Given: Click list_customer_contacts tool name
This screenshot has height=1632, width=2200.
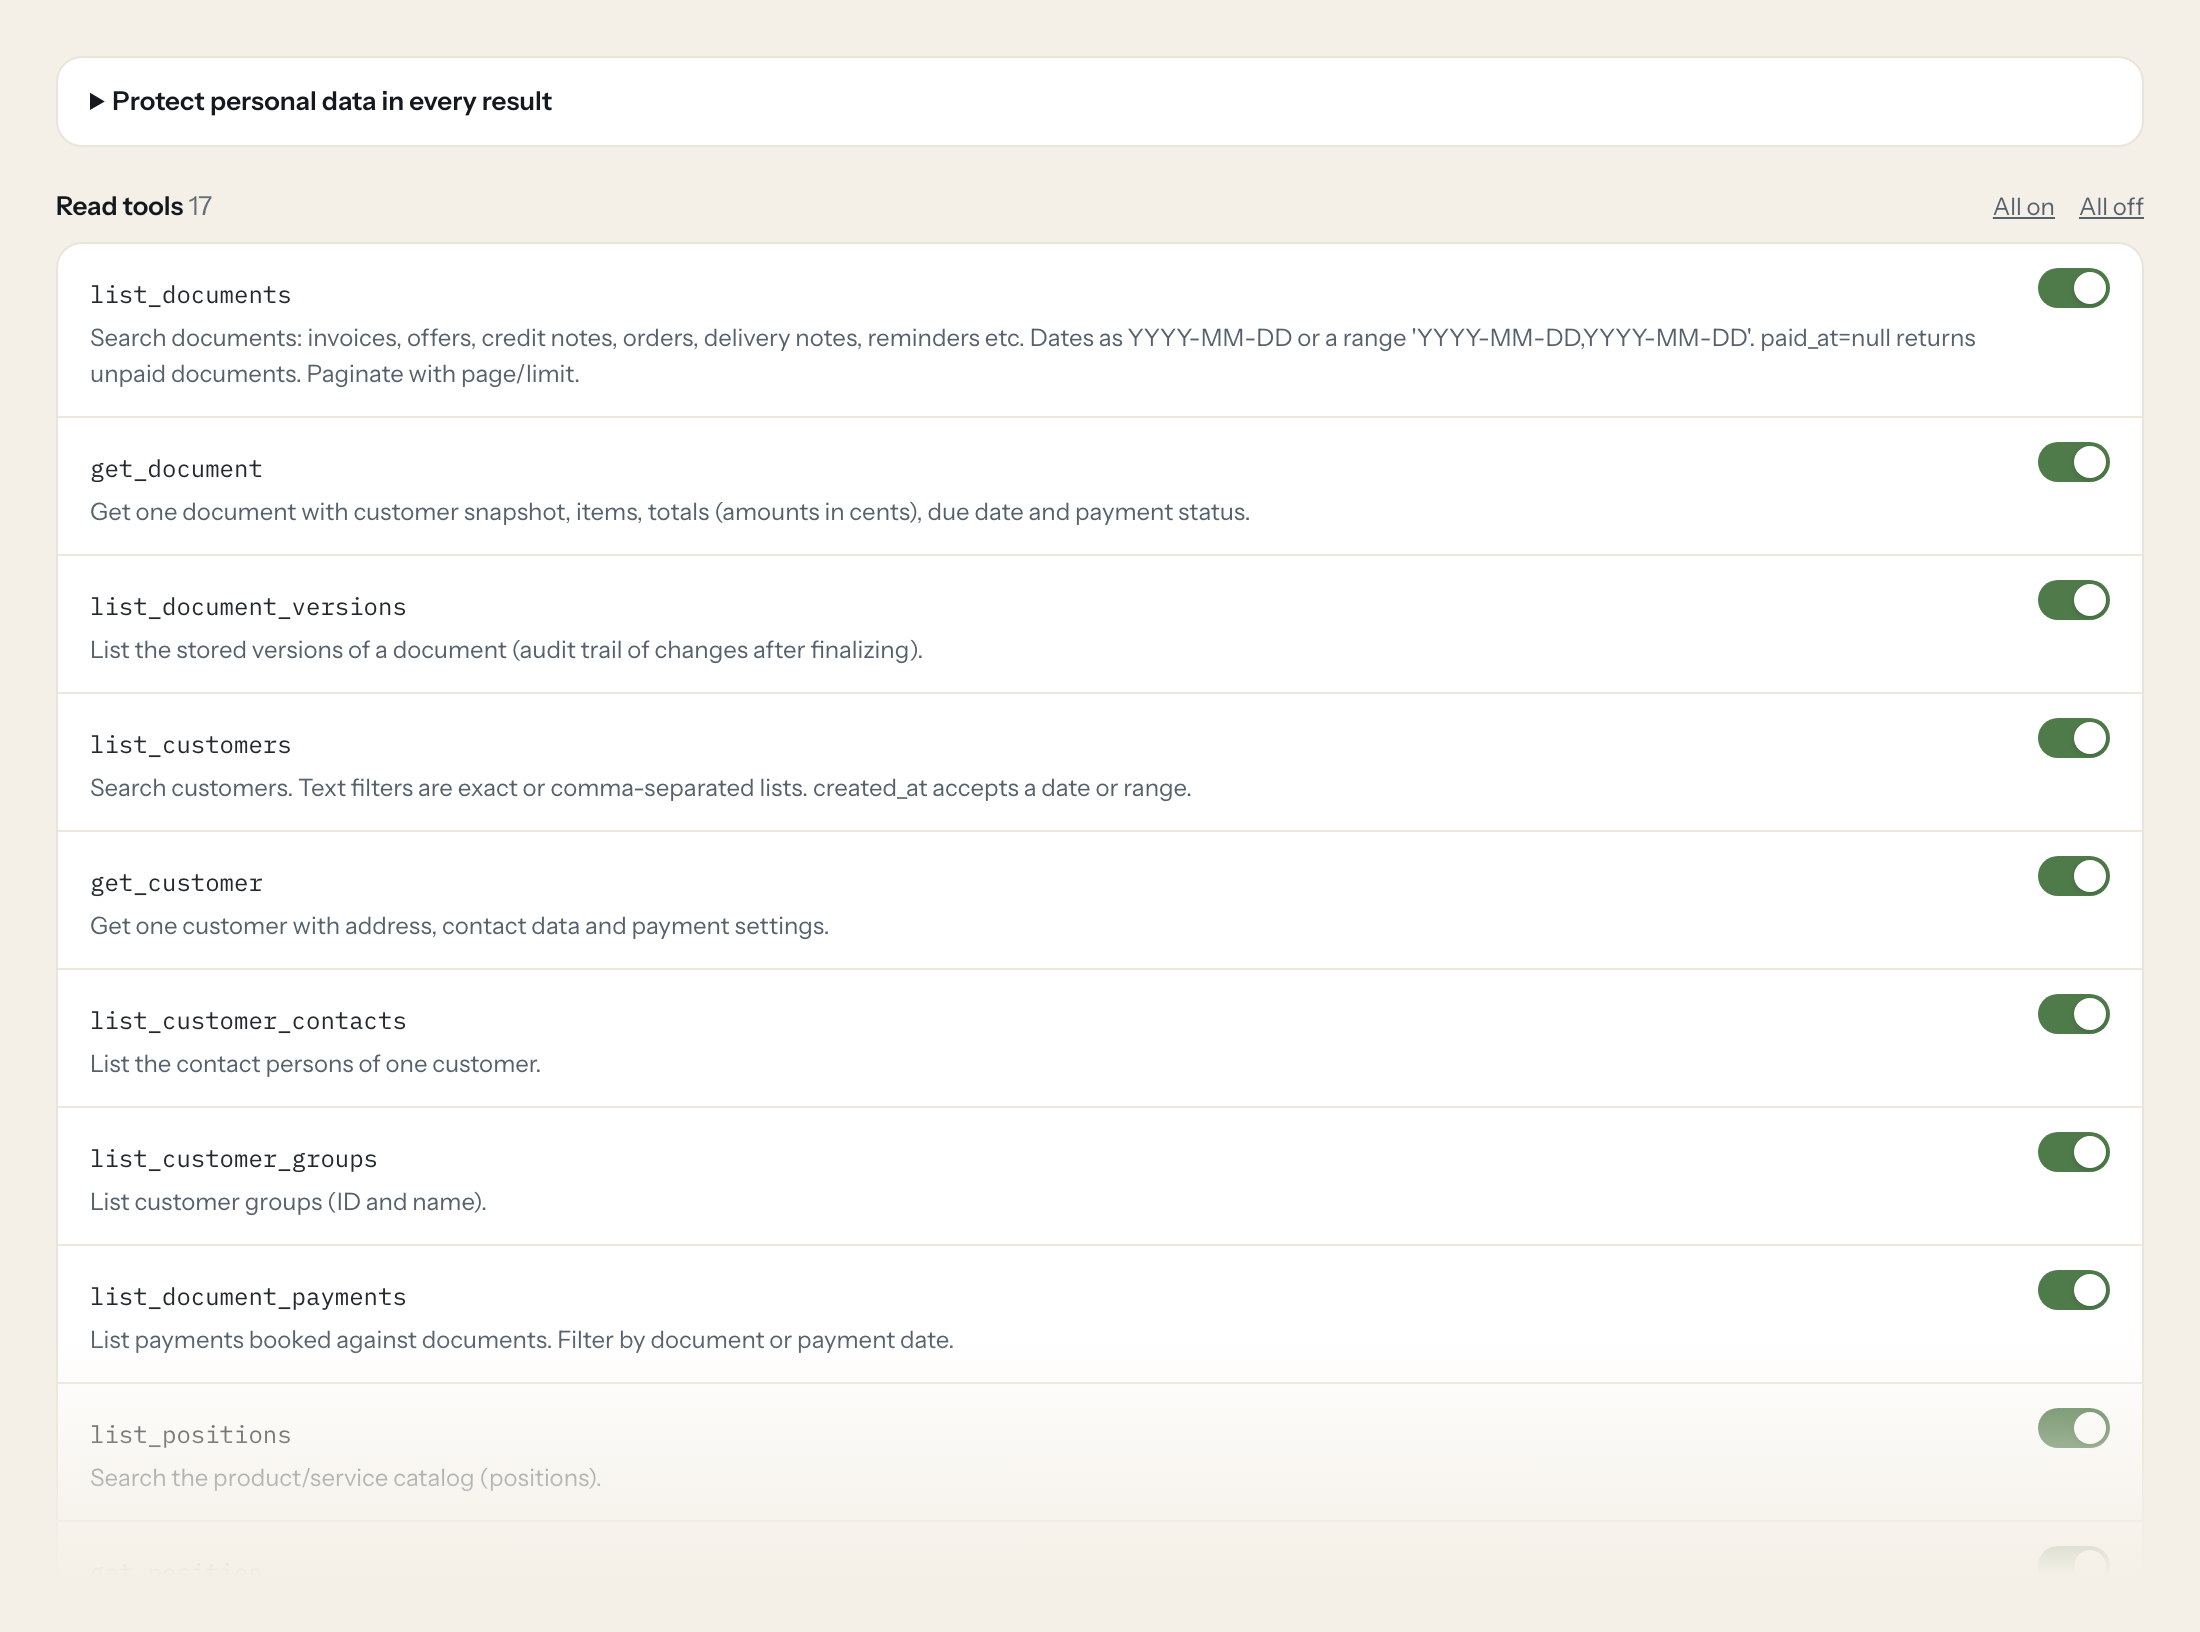Looking at the screenshot, I should coord(248,1021).
